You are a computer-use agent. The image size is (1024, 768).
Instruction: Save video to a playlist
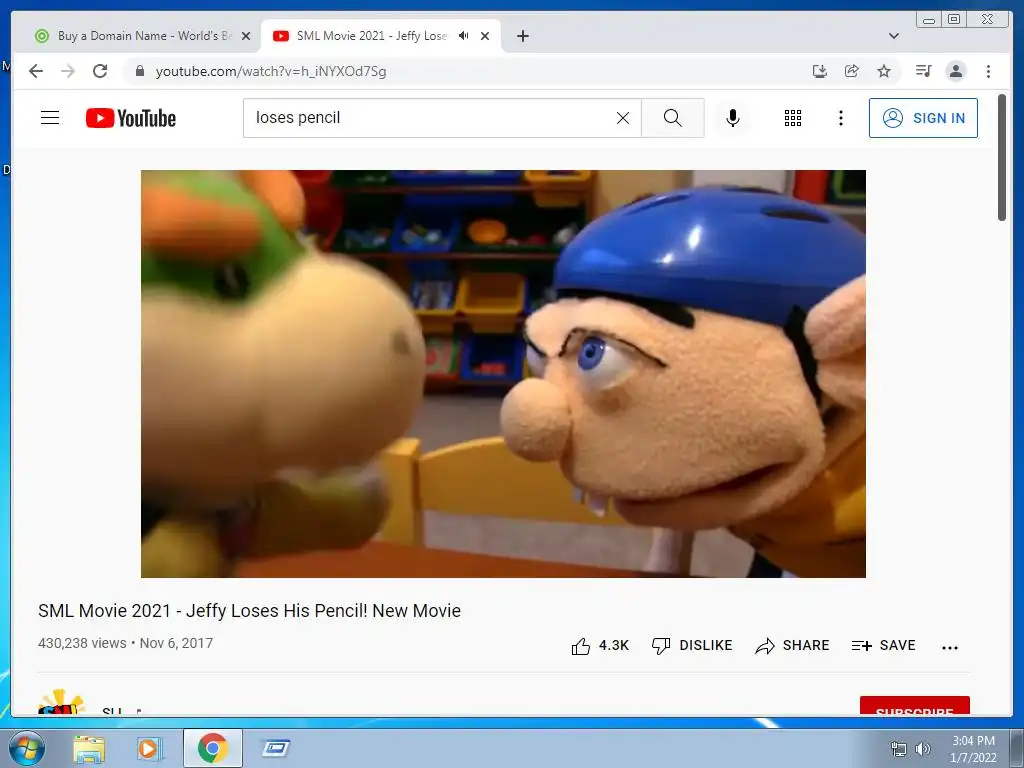(883, 646)
